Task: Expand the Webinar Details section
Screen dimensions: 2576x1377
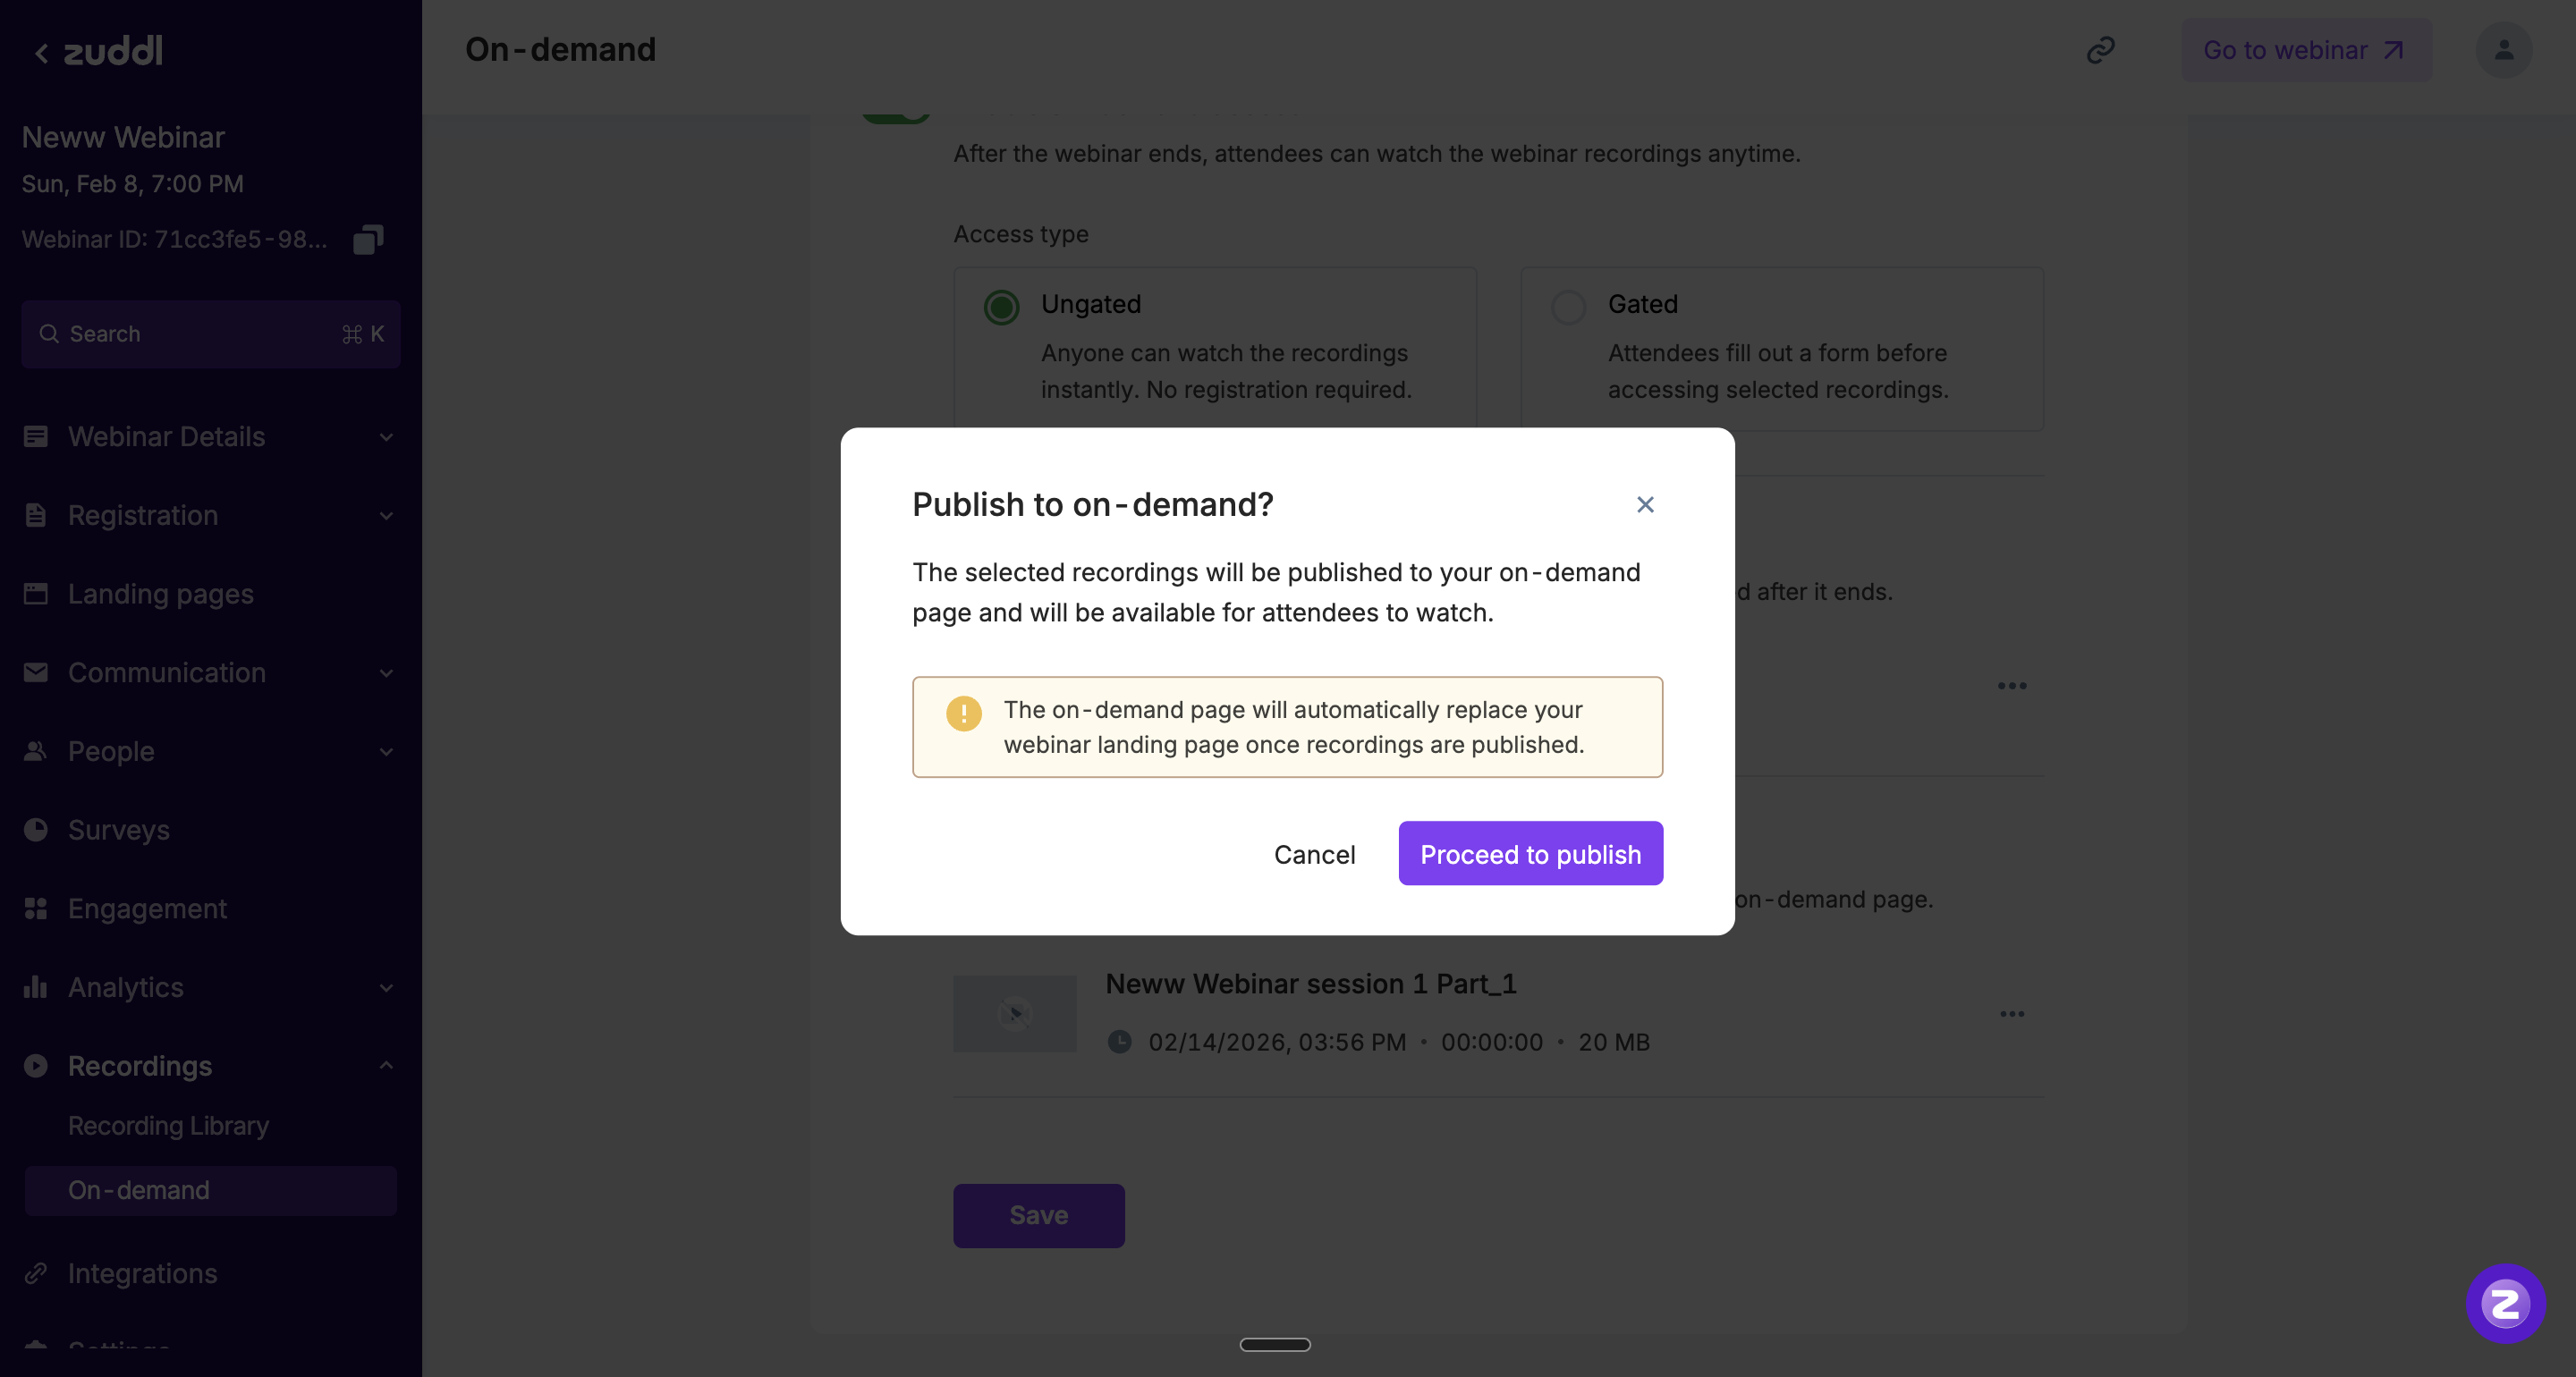Action: tap(386, 437)
